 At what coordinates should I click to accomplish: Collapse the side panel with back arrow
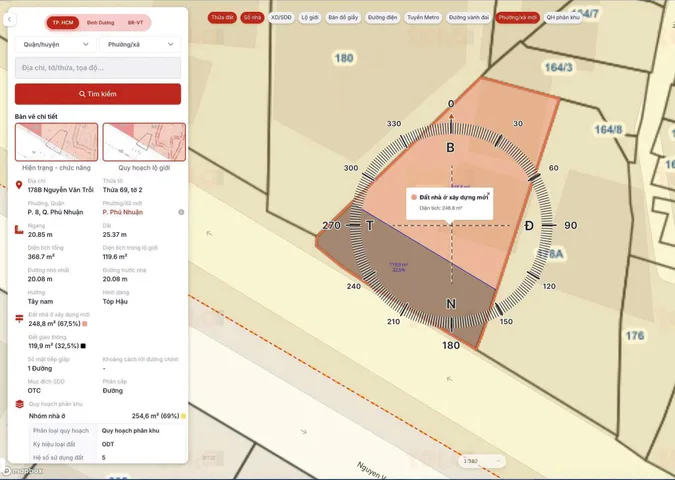pyautogui.click(x=9, y=19)
